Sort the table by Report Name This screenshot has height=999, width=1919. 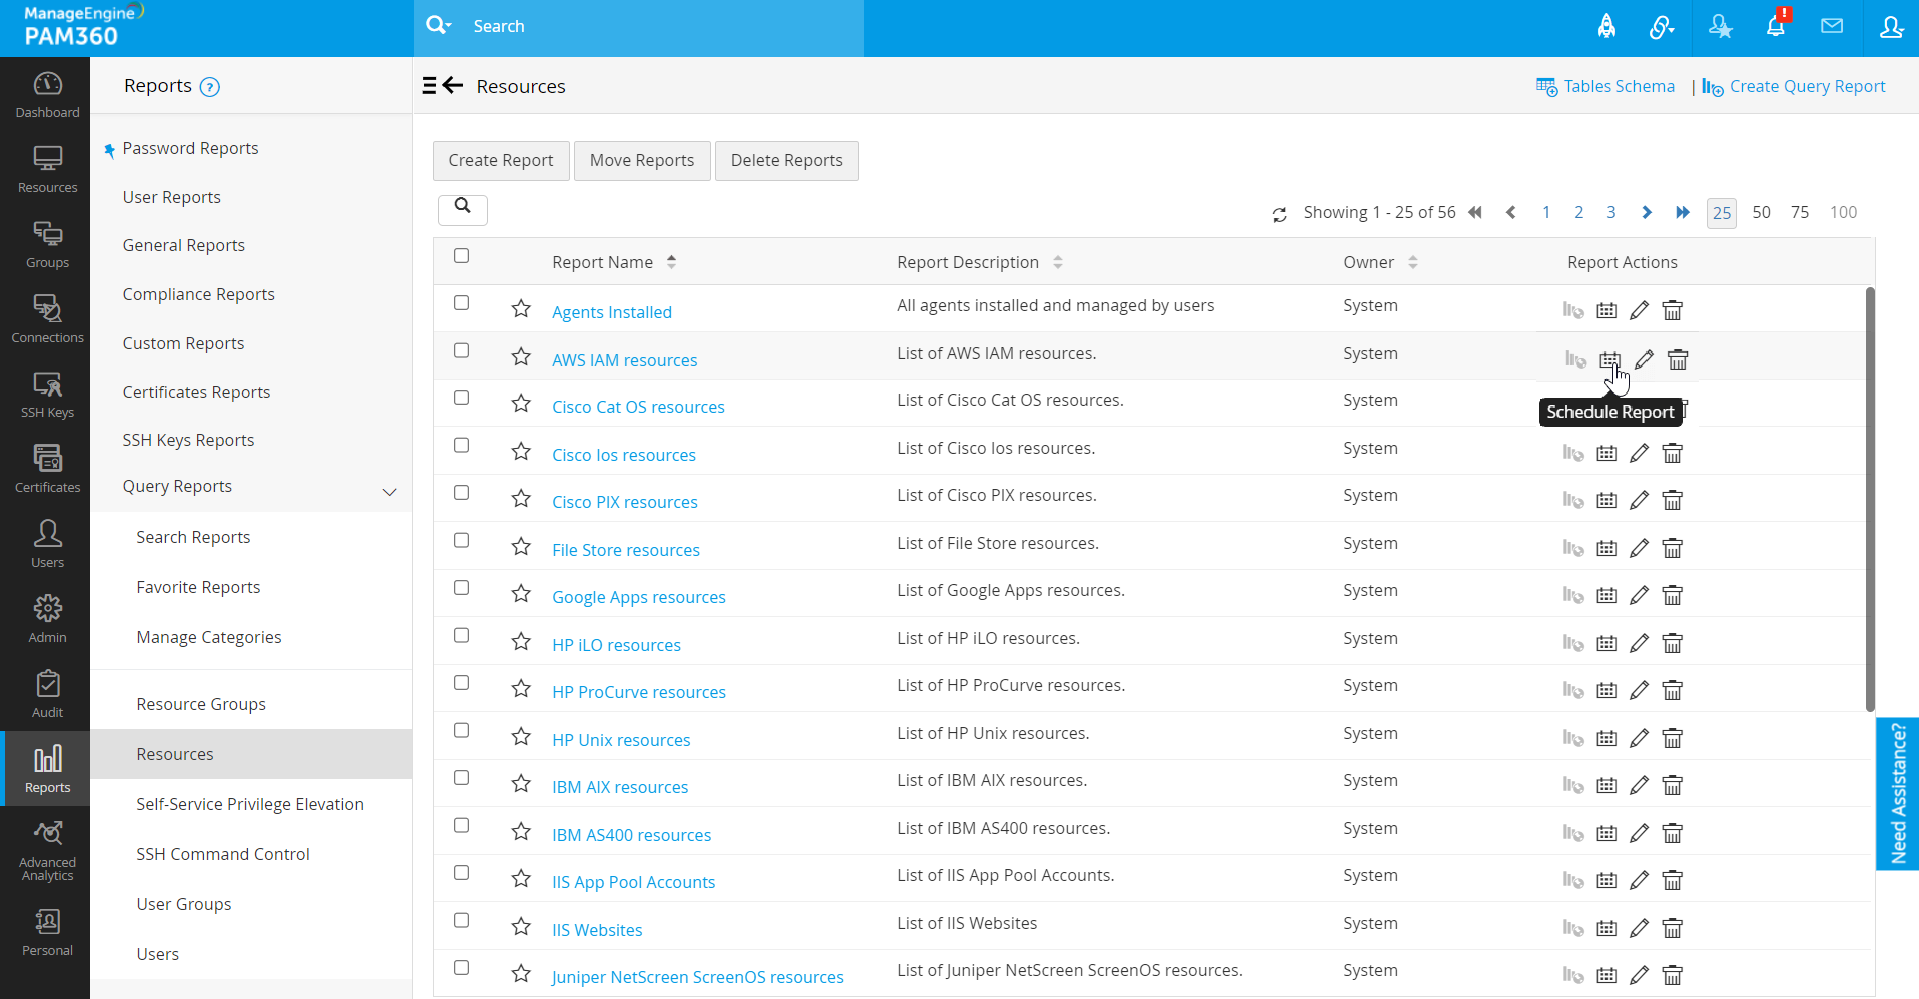click(x=671, y=262)
